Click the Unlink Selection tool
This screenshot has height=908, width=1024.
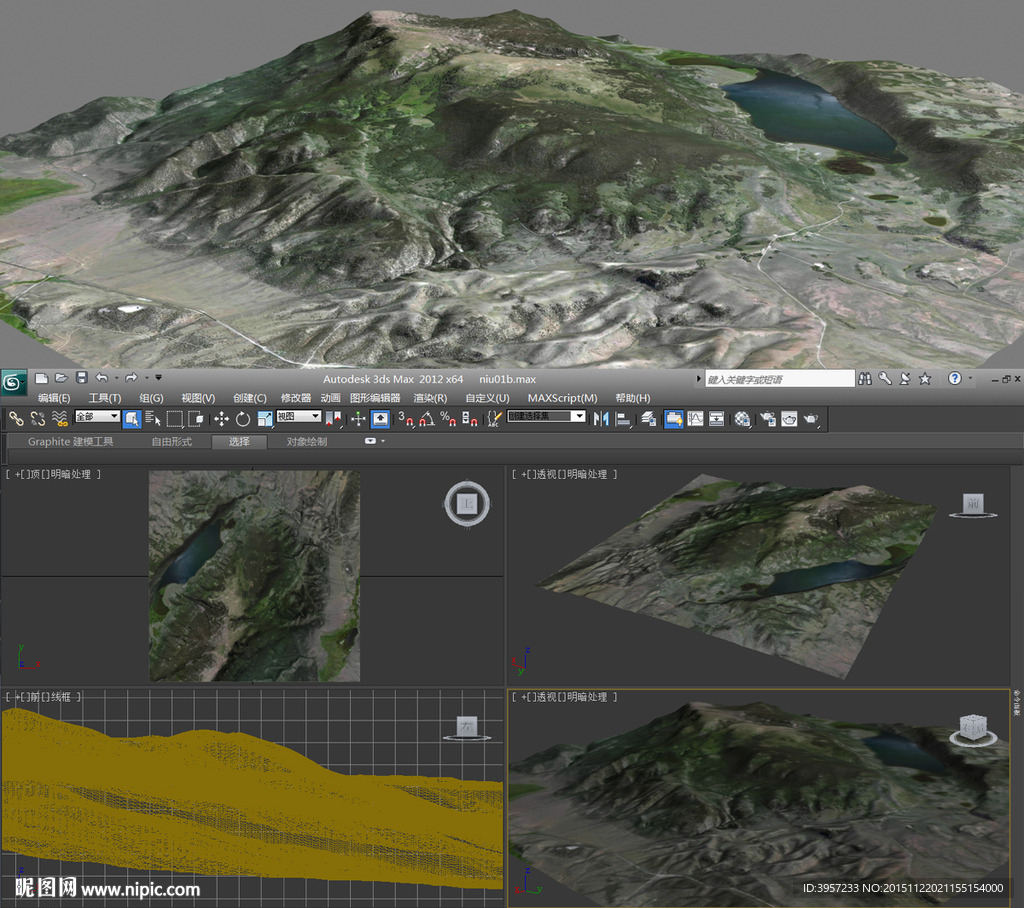(x=38, y=419)
